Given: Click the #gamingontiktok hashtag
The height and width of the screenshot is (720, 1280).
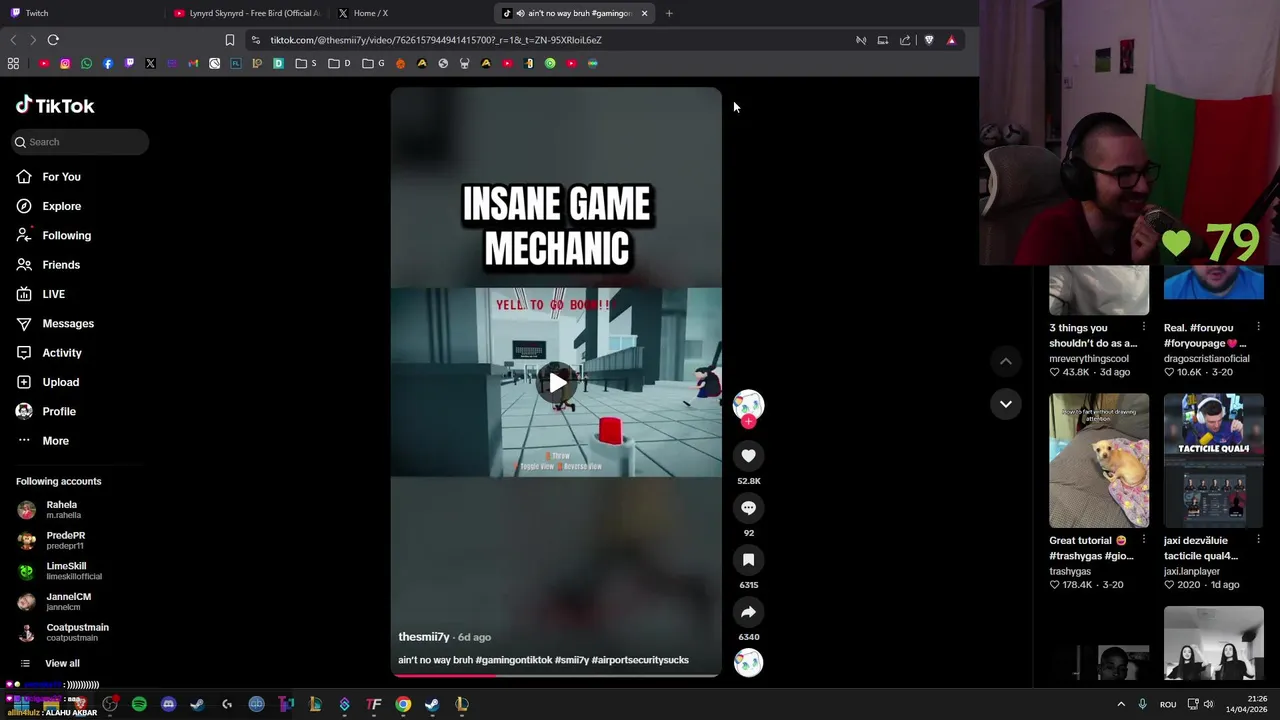Looking at the screenshot, I should pos(514,660).
